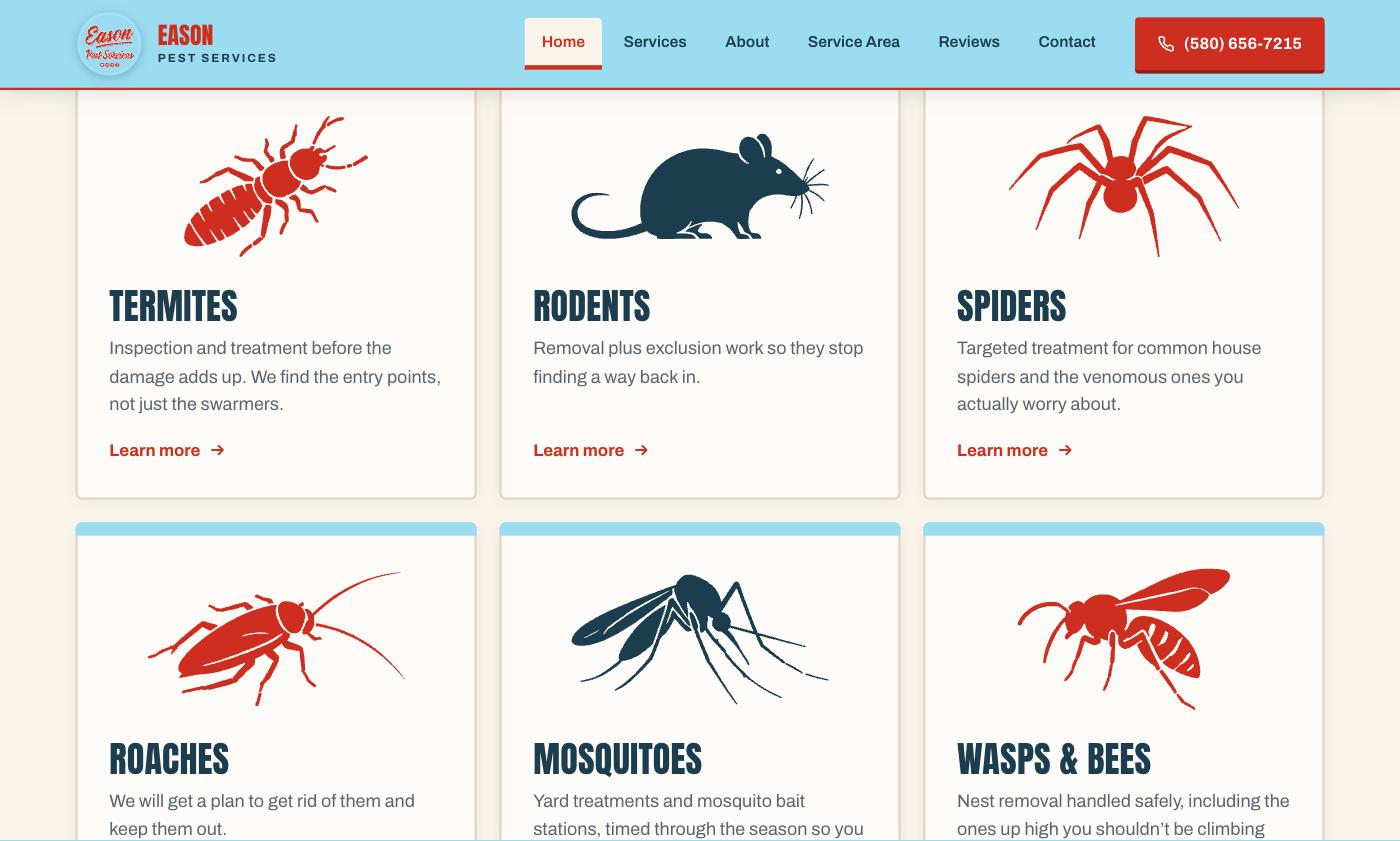Click the EASON brand name text
The image size is (1400, 841).
(185, 35)
